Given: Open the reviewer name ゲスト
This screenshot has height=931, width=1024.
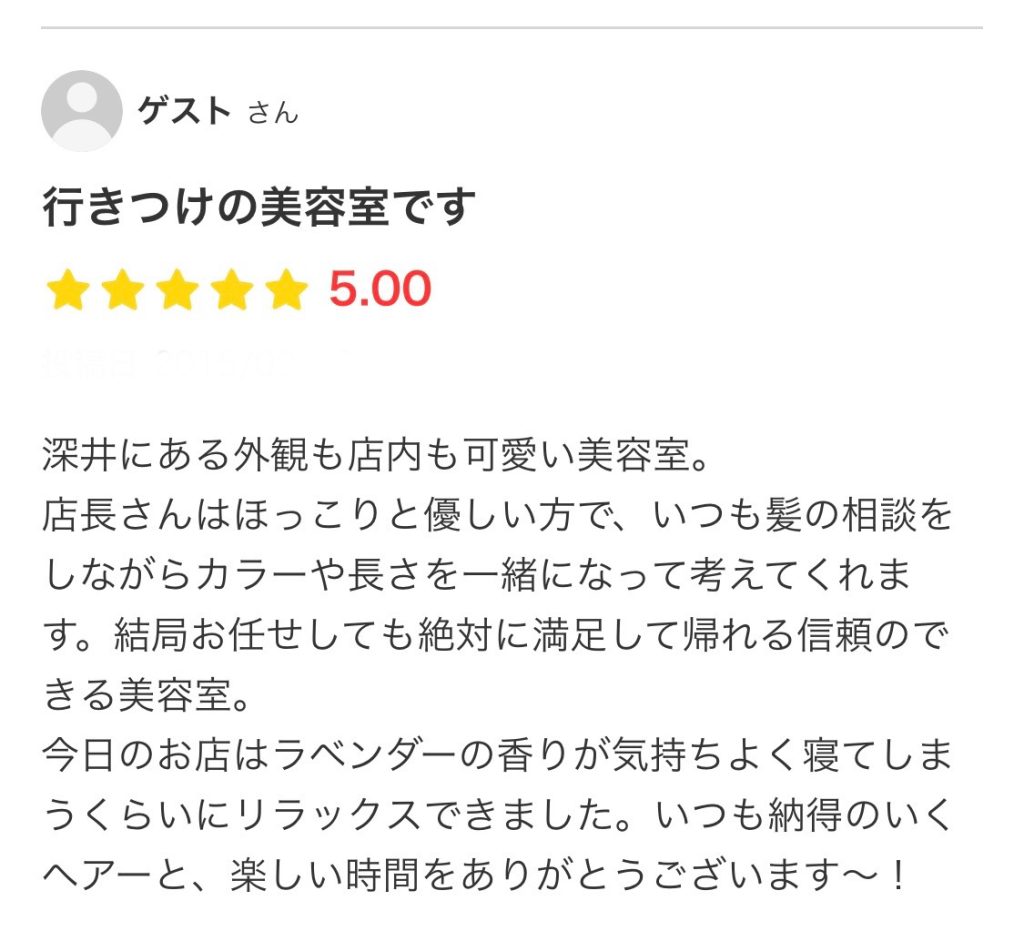Looking at the screenshot, I should [x=184, y=111].
